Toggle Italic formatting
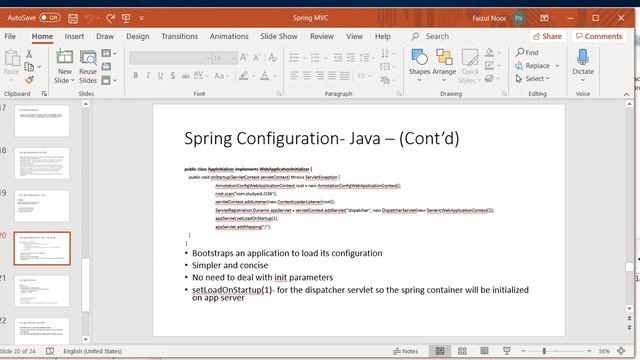This screenshot has width=640, height=360. point(148,76)
